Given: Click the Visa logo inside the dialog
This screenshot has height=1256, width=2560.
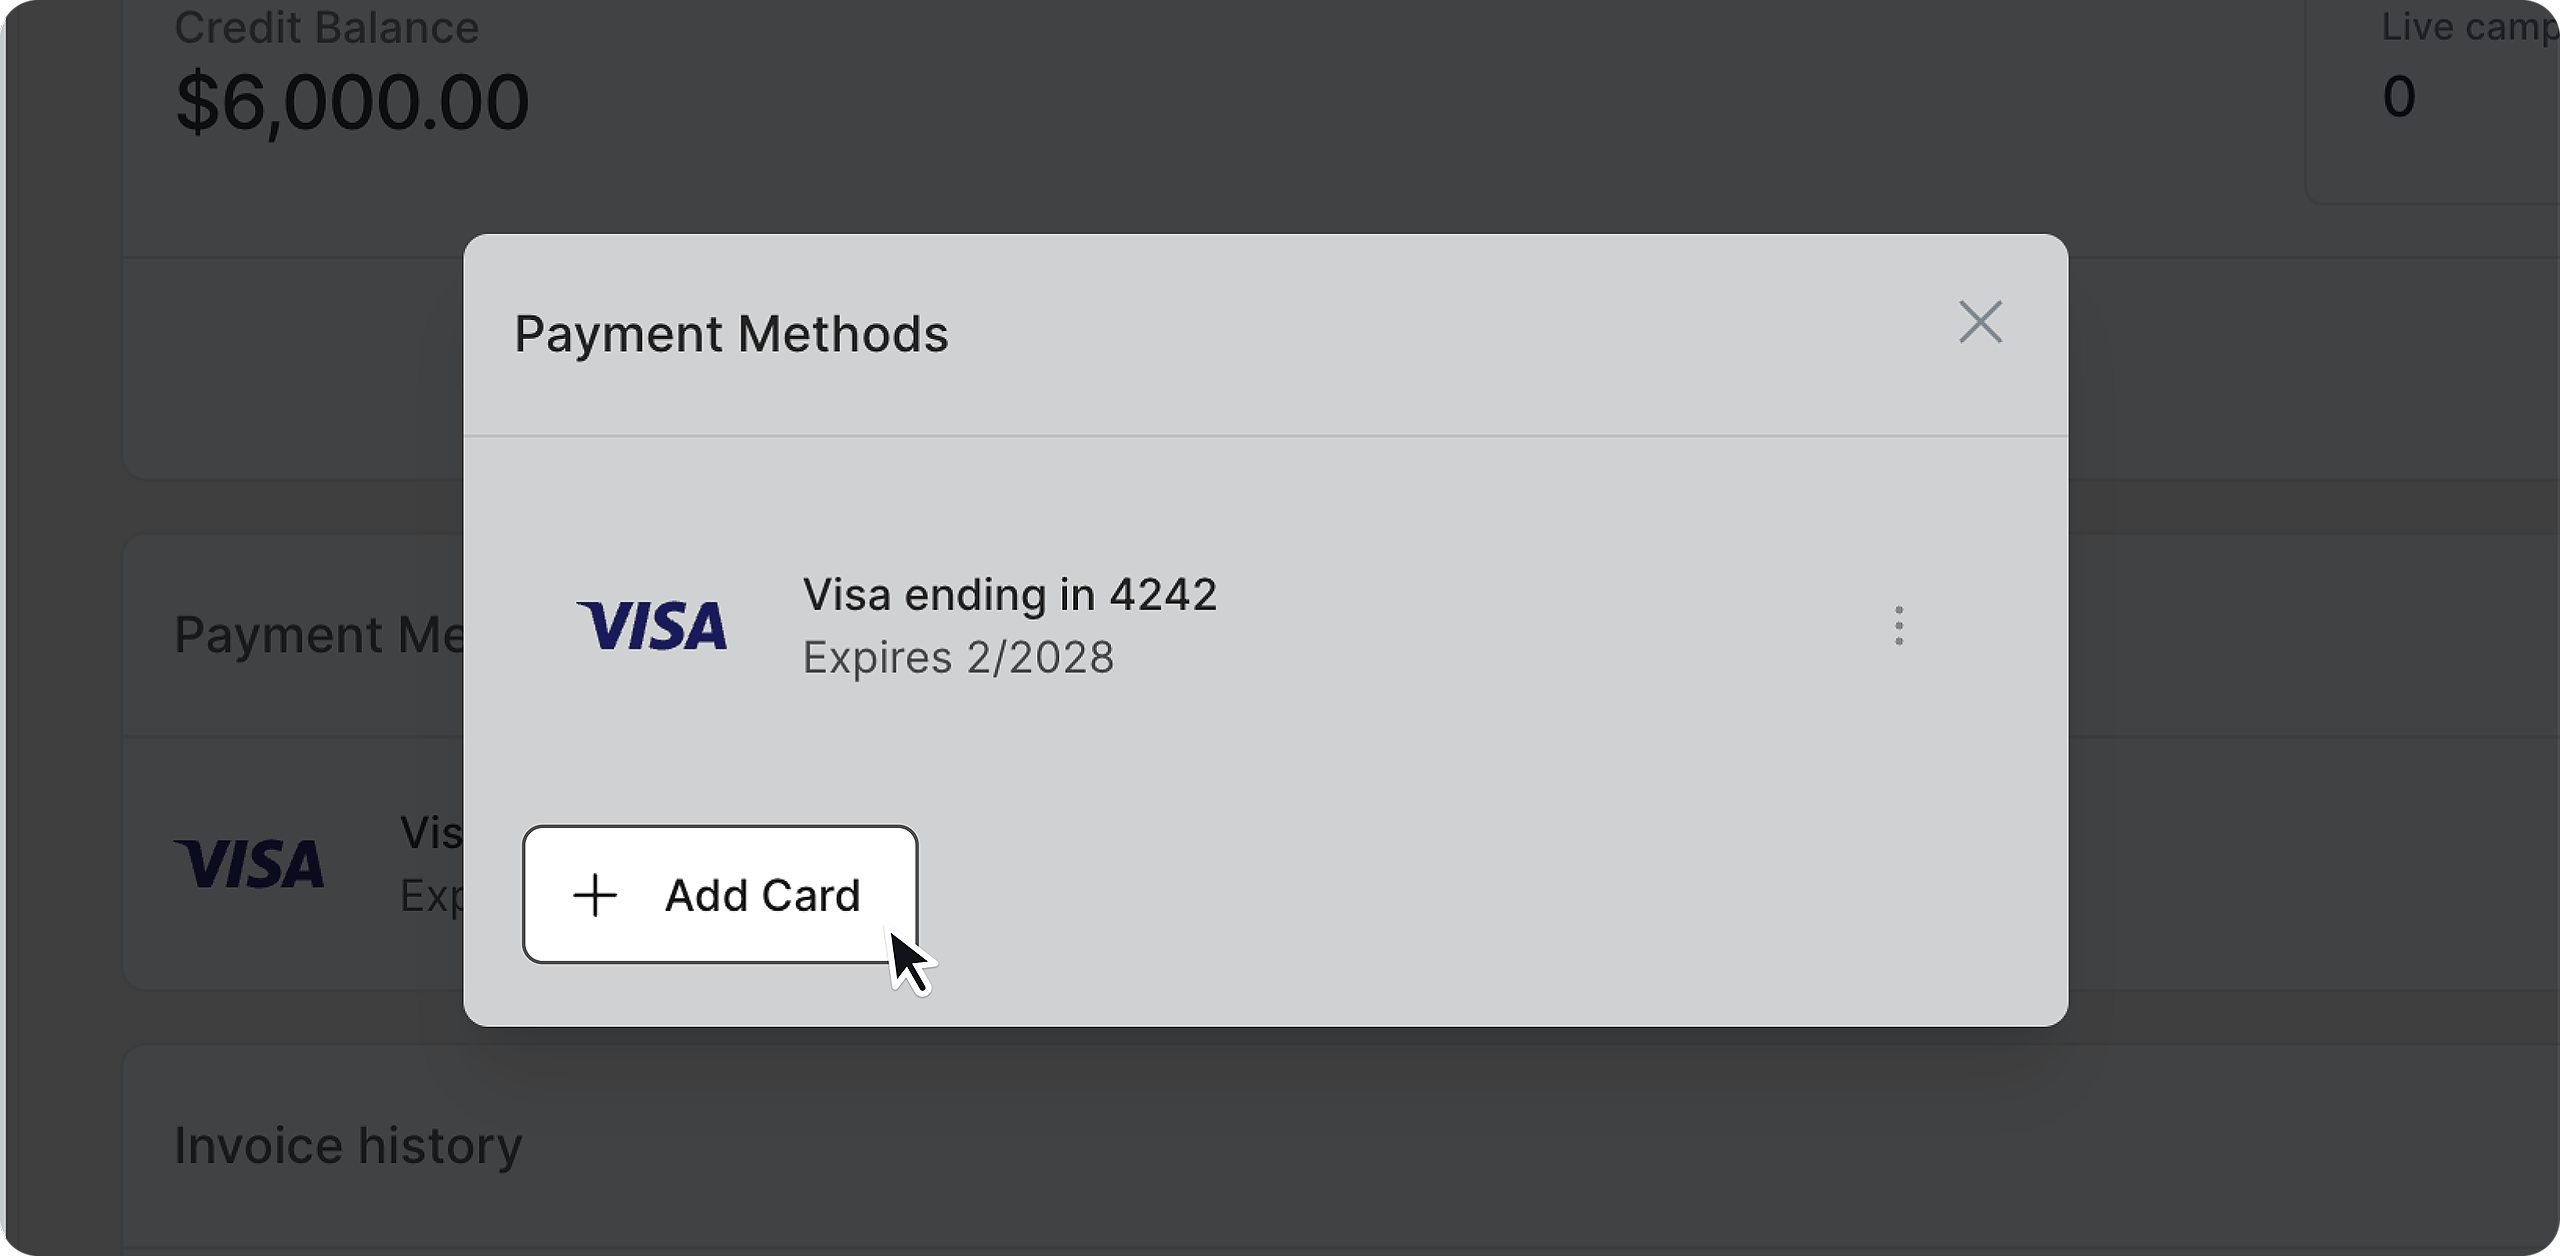Looking at the screenshot, I should pyautogui.click(x=652, y=626).
